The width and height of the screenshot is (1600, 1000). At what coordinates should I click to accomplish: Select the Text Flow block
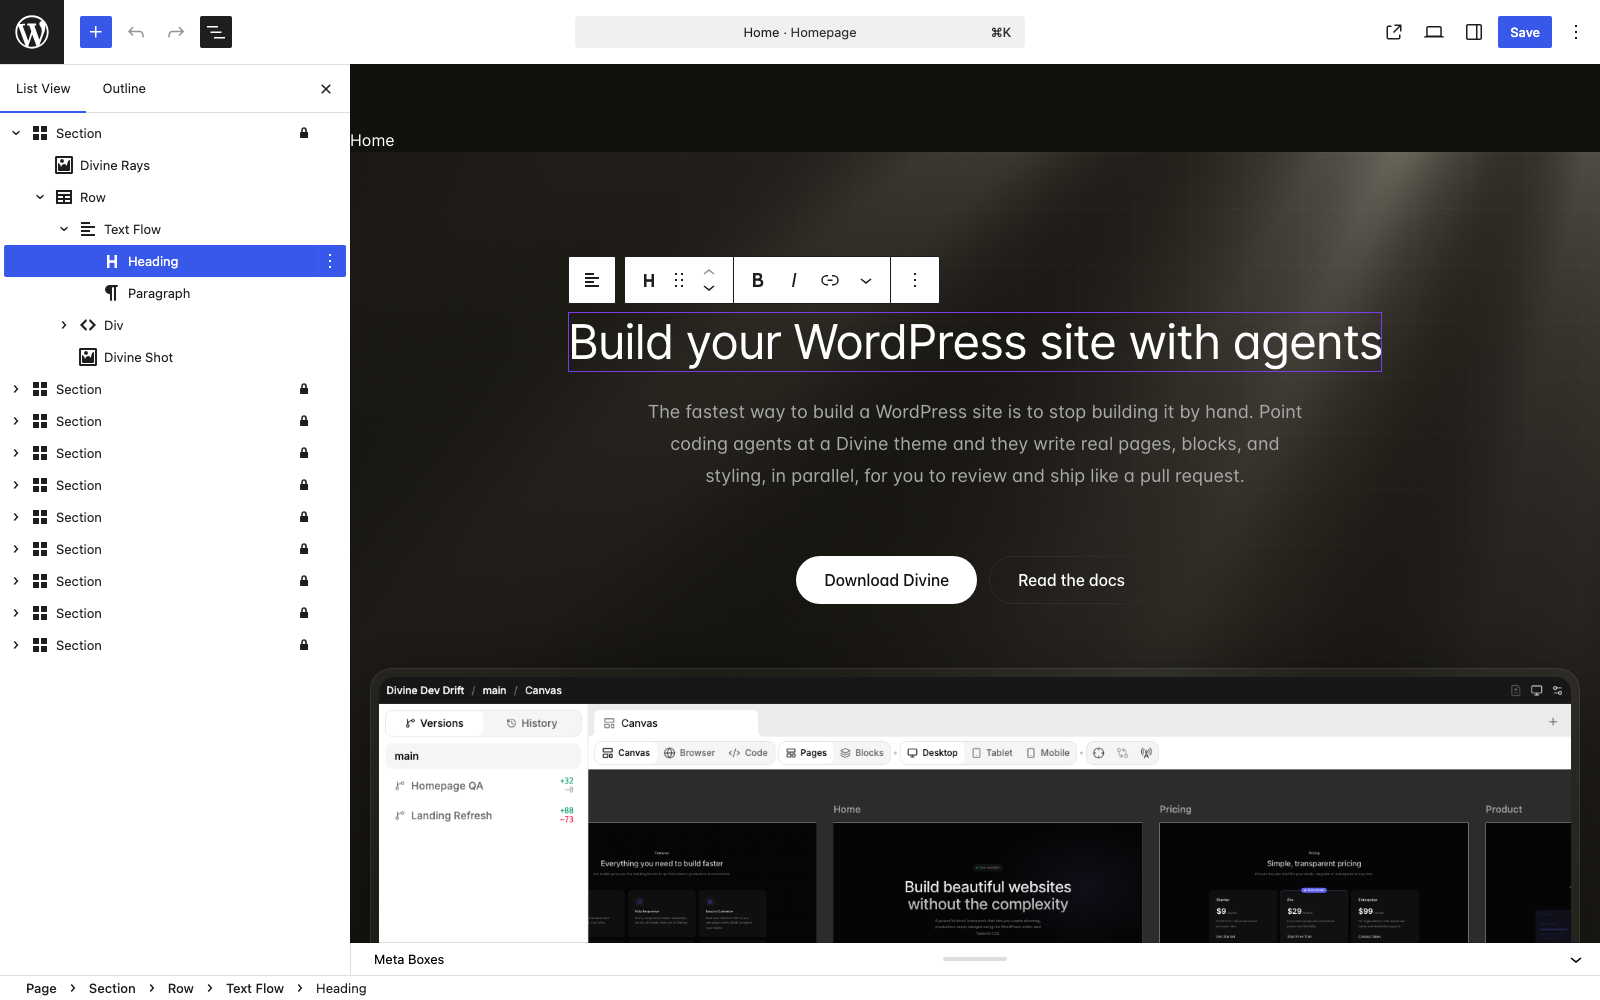coord(132,229)
